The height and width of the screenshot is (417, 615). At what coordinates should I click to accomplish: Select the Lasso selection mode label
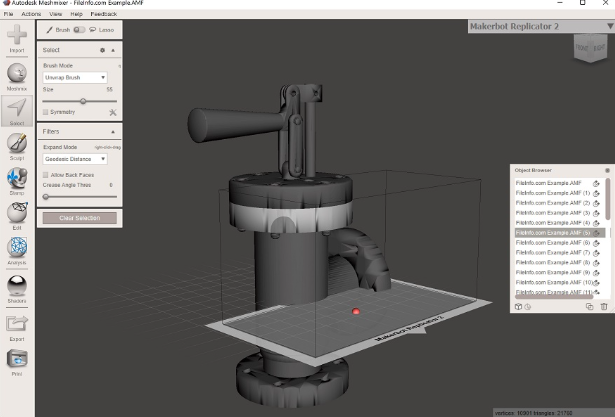tap(106, 30)
